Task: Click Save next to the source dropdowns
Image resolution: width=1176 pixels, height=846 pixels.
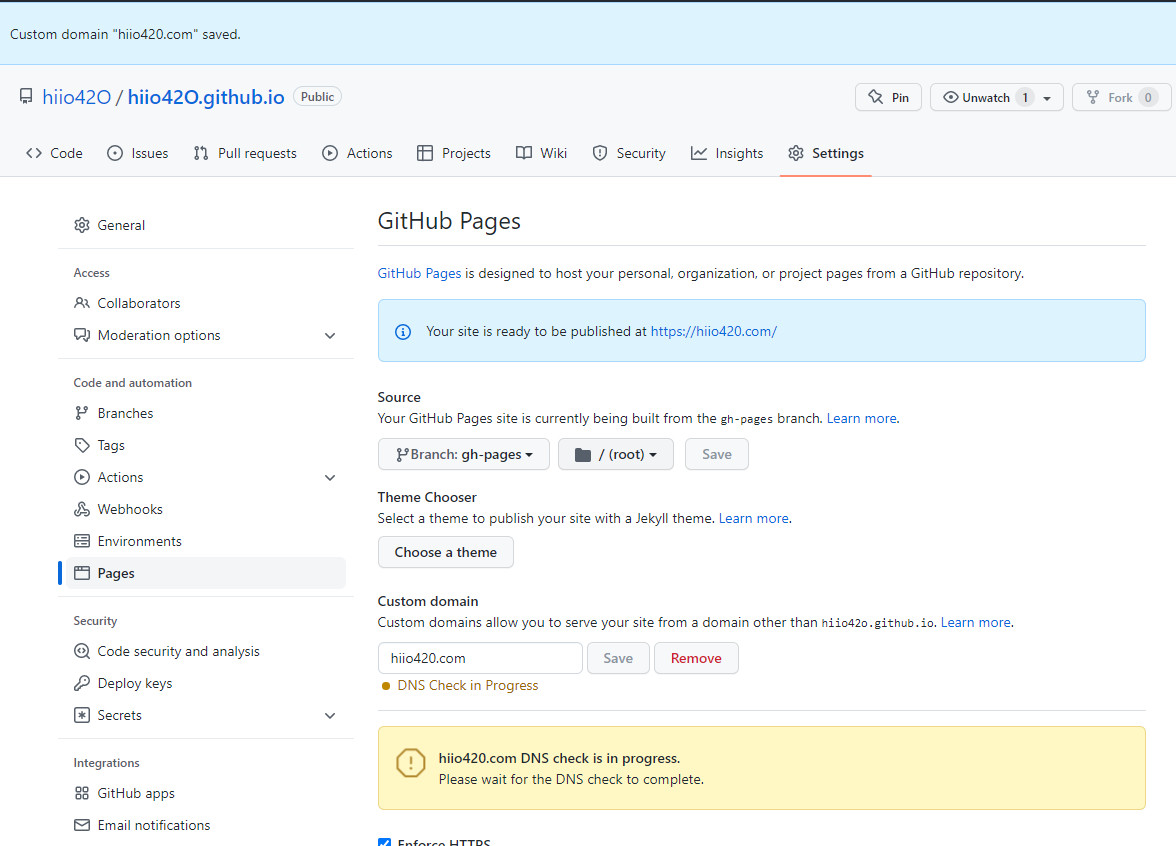Action: coord(717,454)
